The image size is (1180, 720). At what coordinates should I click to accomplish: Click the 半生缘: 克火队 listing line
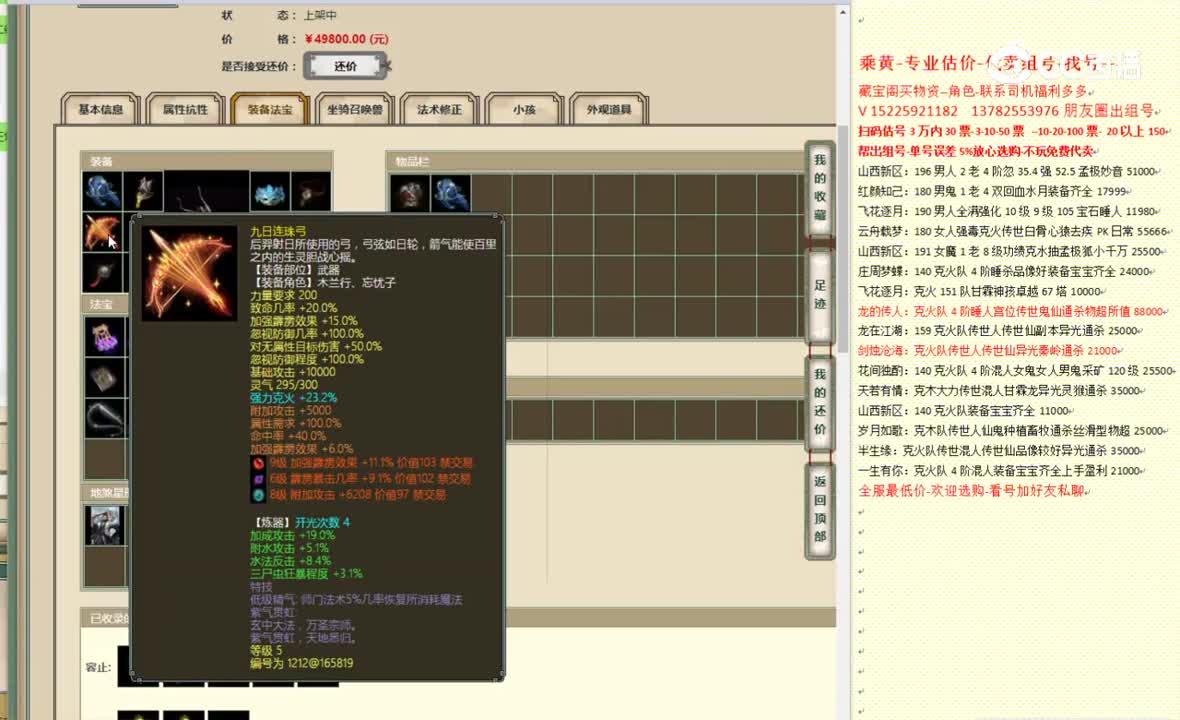click(1000, 450)
